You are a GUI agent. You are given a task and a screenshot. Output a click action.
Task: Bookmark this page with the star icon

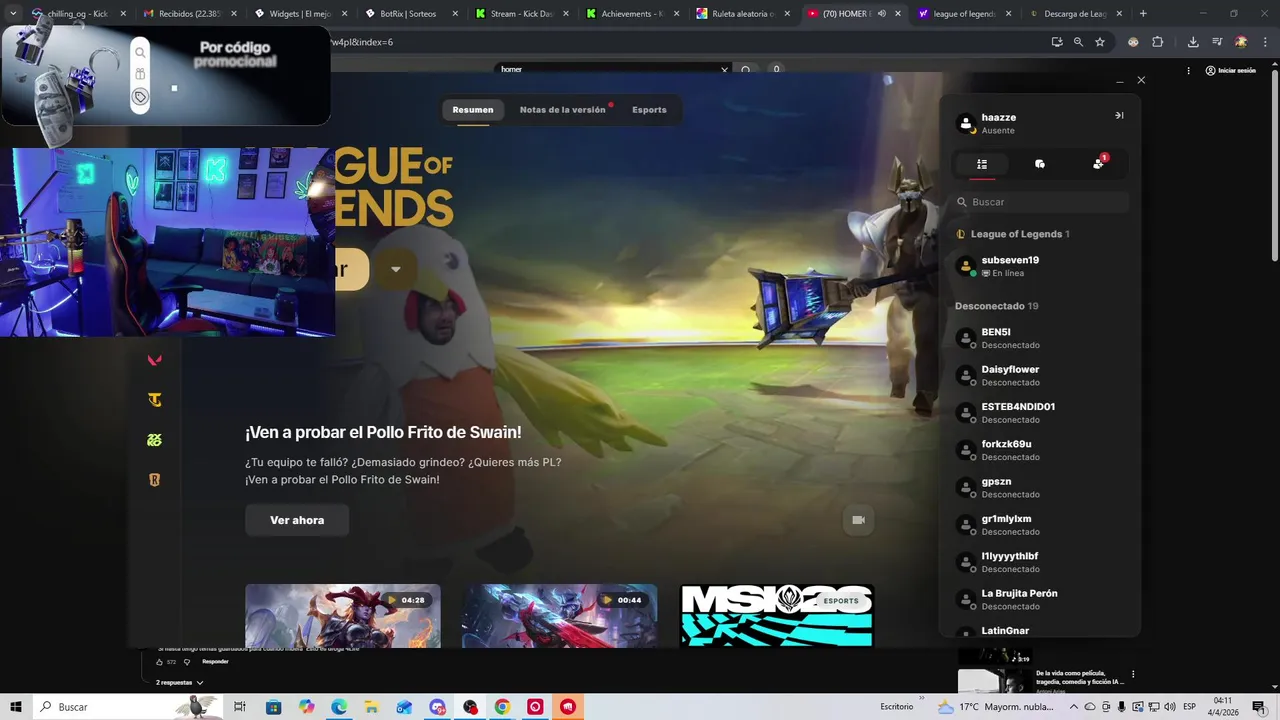tap(1100, 42)
